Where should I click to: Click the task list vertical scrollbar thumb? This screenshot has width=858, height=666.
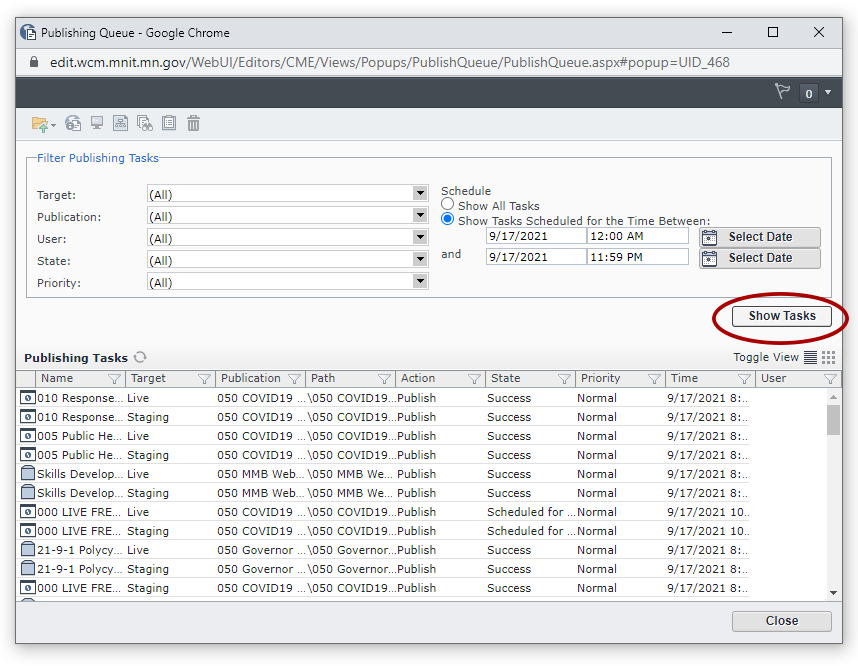point(834,420)
